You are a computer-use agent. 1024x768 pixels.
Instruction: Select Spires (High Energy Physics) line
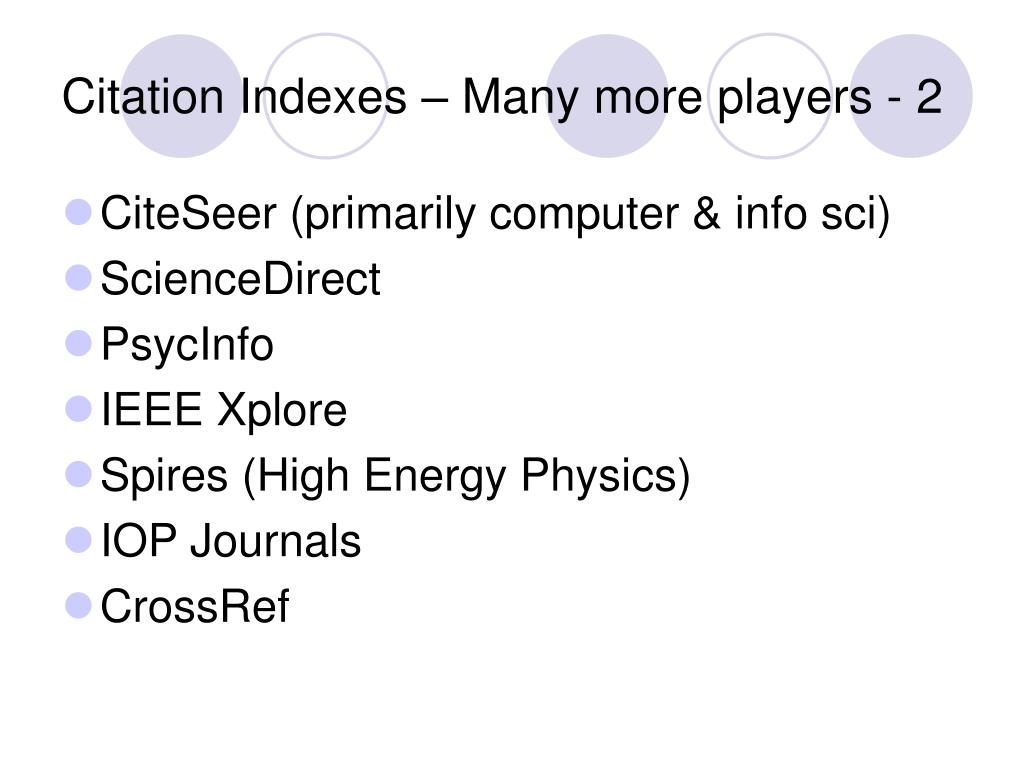395,475
